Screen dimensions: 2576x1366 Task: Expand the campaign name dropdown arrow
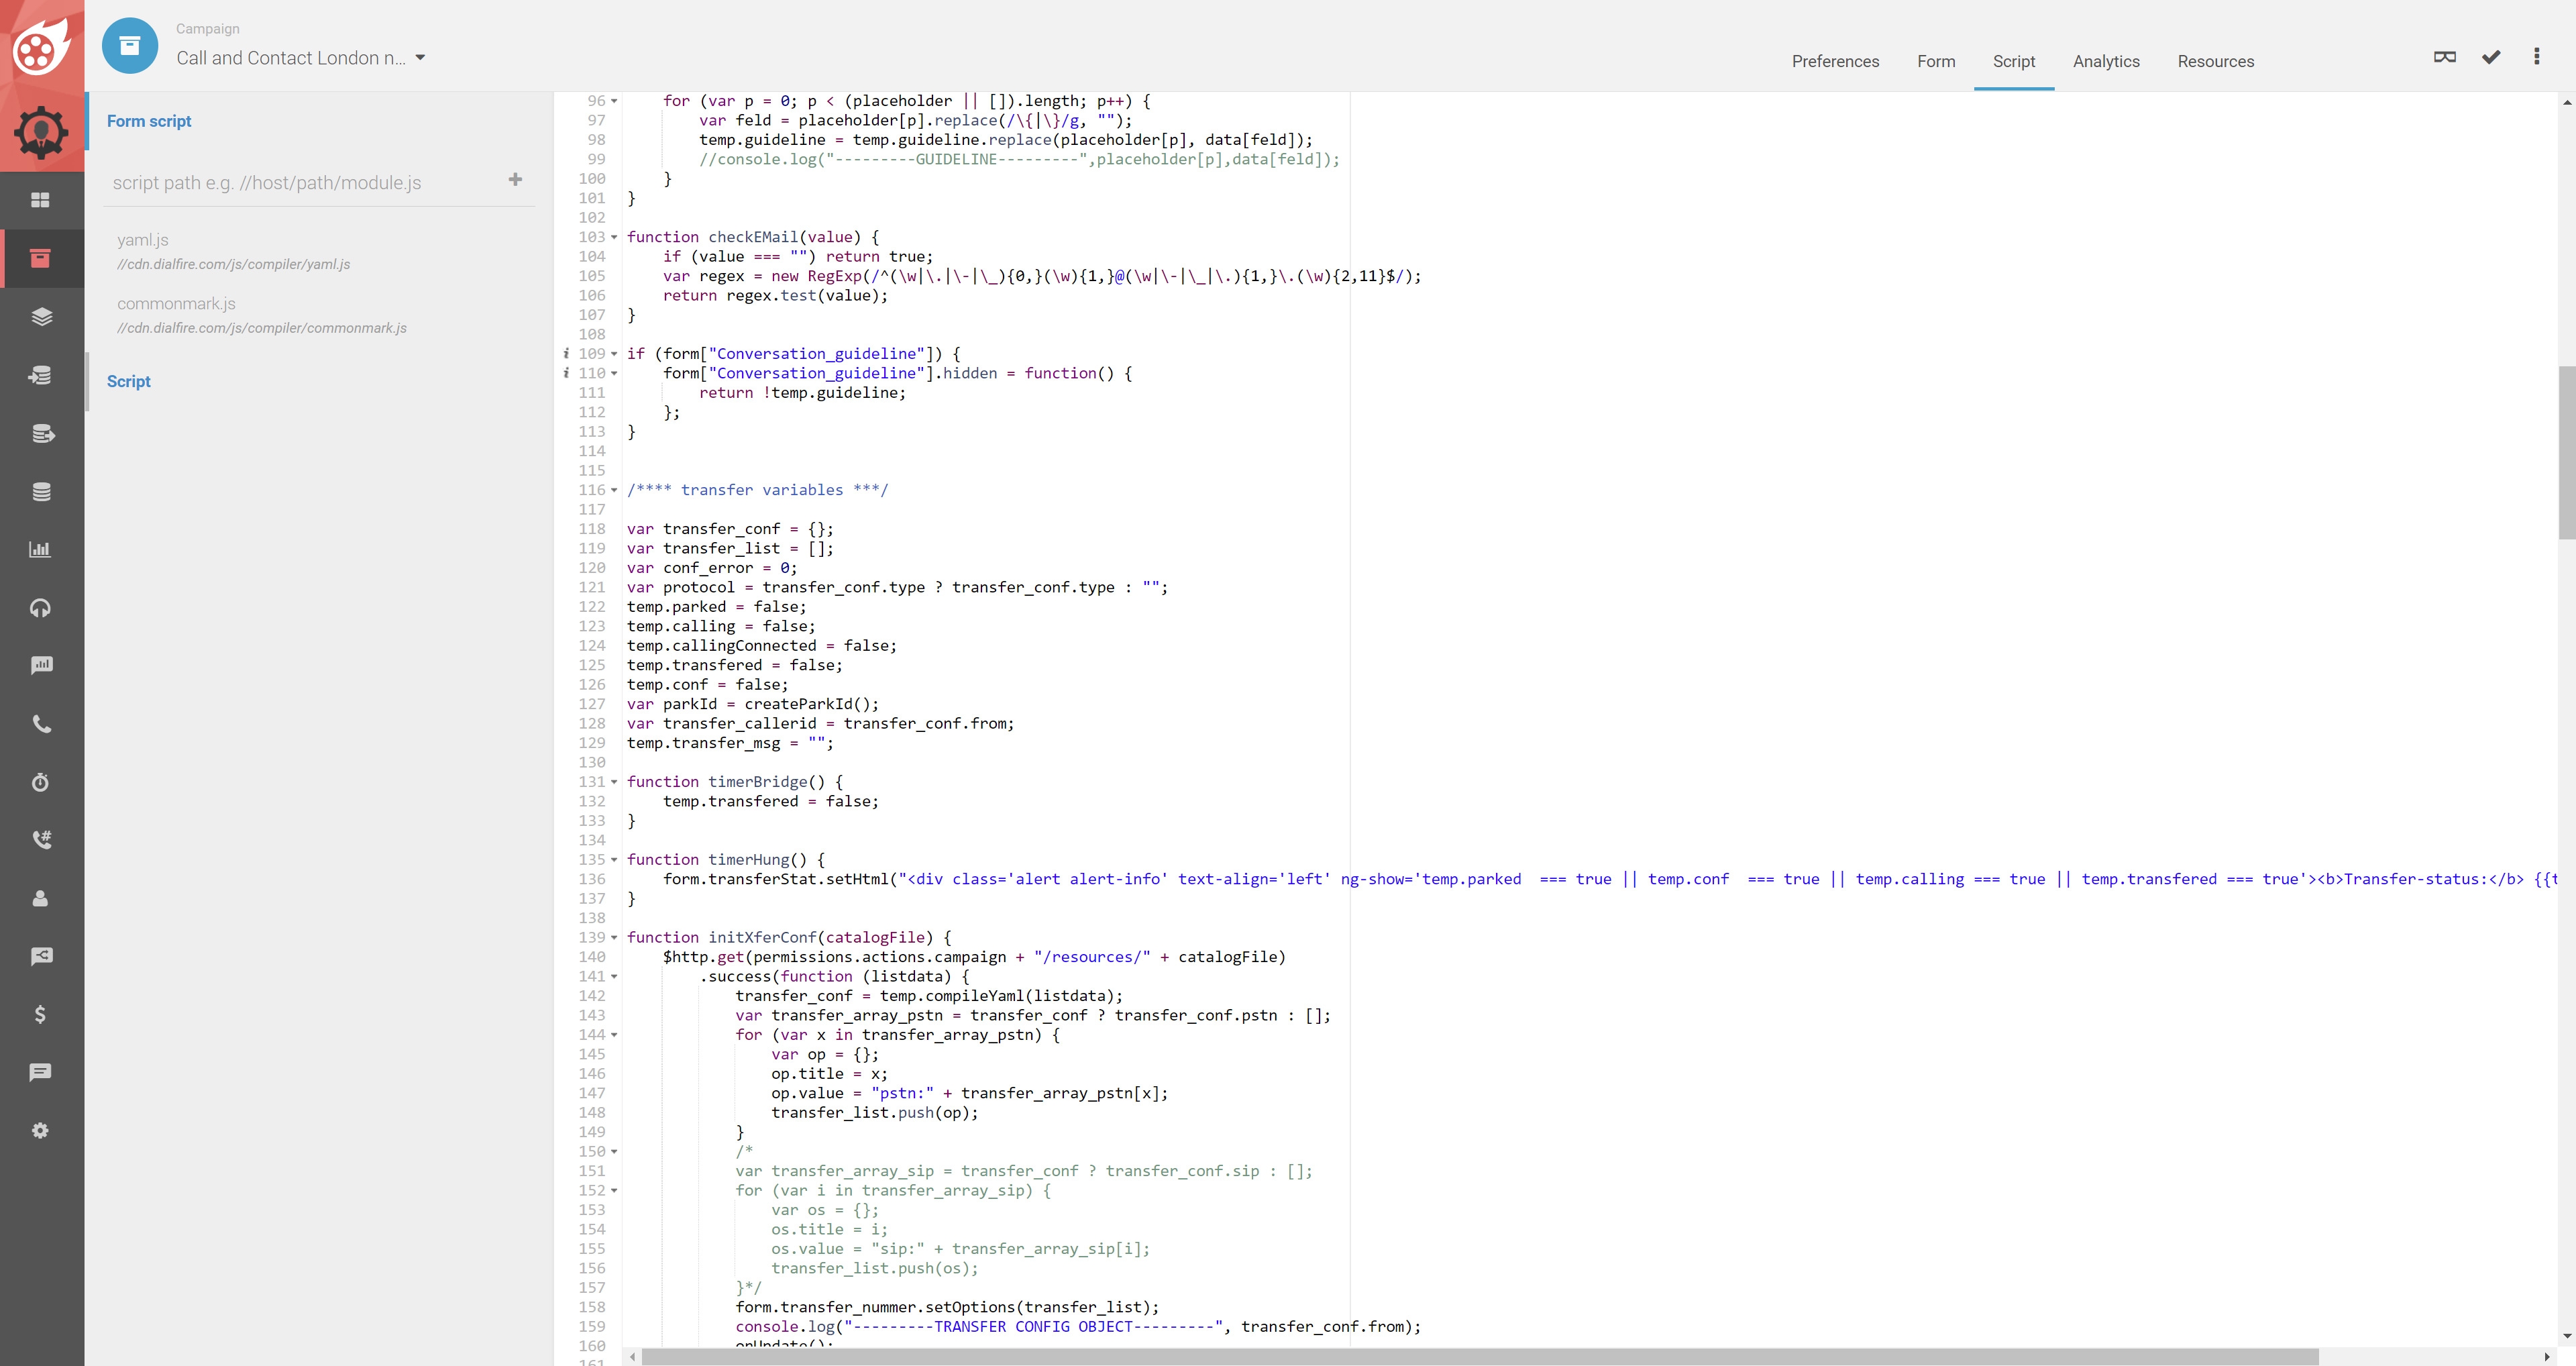tap(420, 58)
